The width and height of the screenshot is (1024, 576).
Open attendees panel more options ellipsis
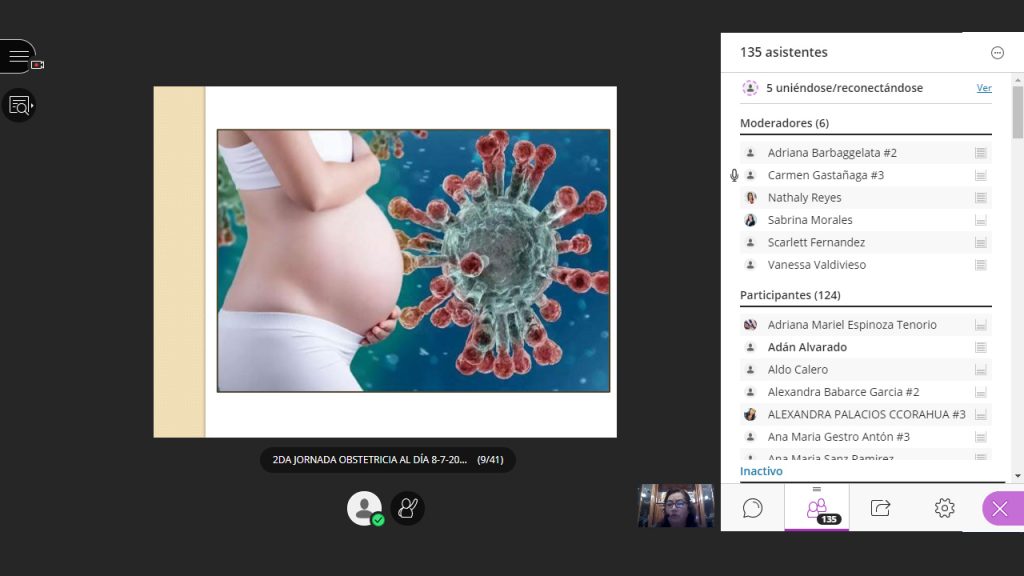[997, 53]
